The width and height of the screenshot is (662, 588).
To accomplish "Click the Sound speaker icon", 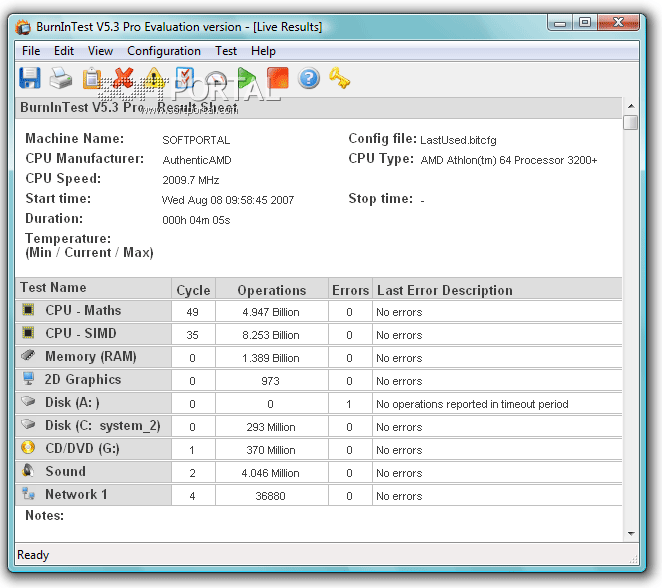I will pyautogui.click(x=28, y=470).
